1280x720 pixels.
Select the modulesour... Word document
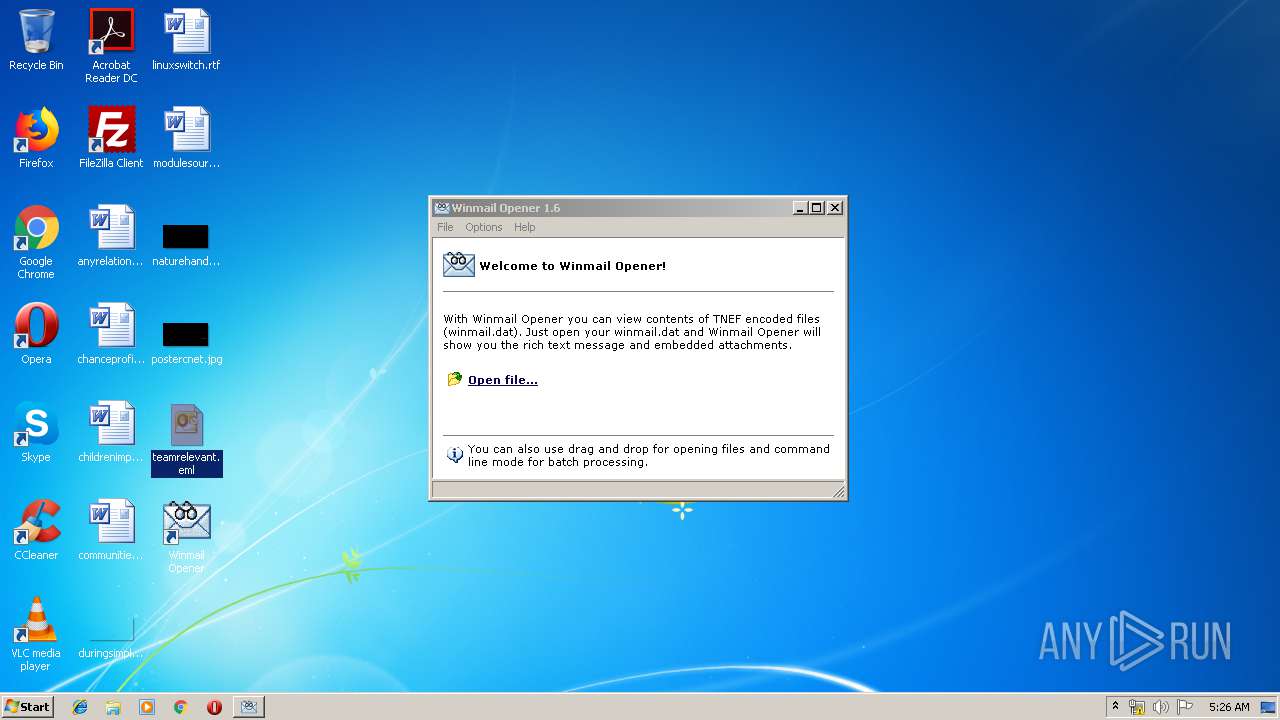tap(186, 138)
